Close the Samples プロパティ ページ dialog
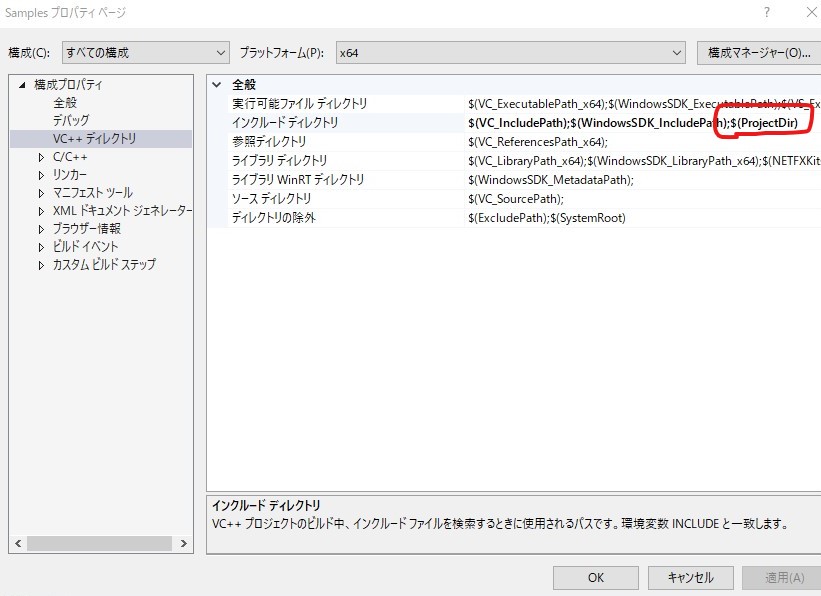The image size is (821, 596). tap(811, 12)
